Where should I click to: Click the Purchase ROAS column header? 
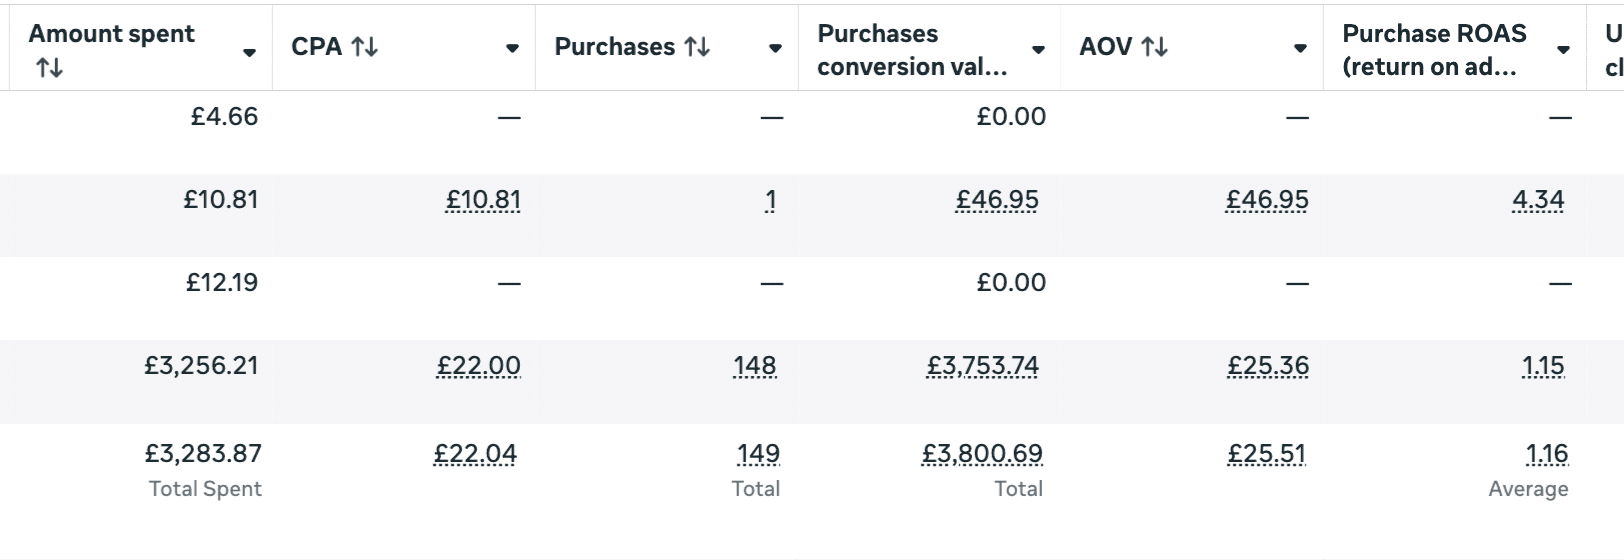[x=1434, y=49]
